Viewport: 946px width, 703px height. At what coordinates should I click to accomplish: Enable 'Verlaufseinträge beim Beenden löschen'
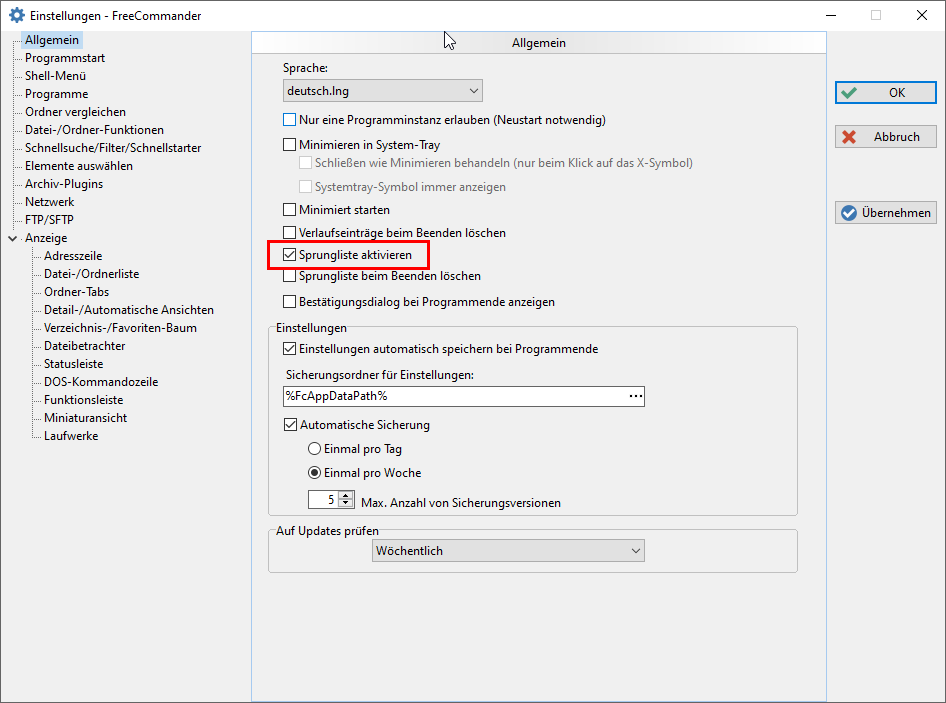click(x=290, y=232)
